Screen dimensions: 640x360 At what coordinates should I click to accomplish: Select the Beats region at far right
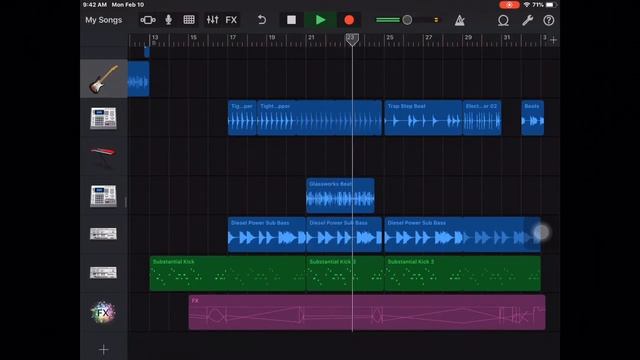click(x=533, y=118)
